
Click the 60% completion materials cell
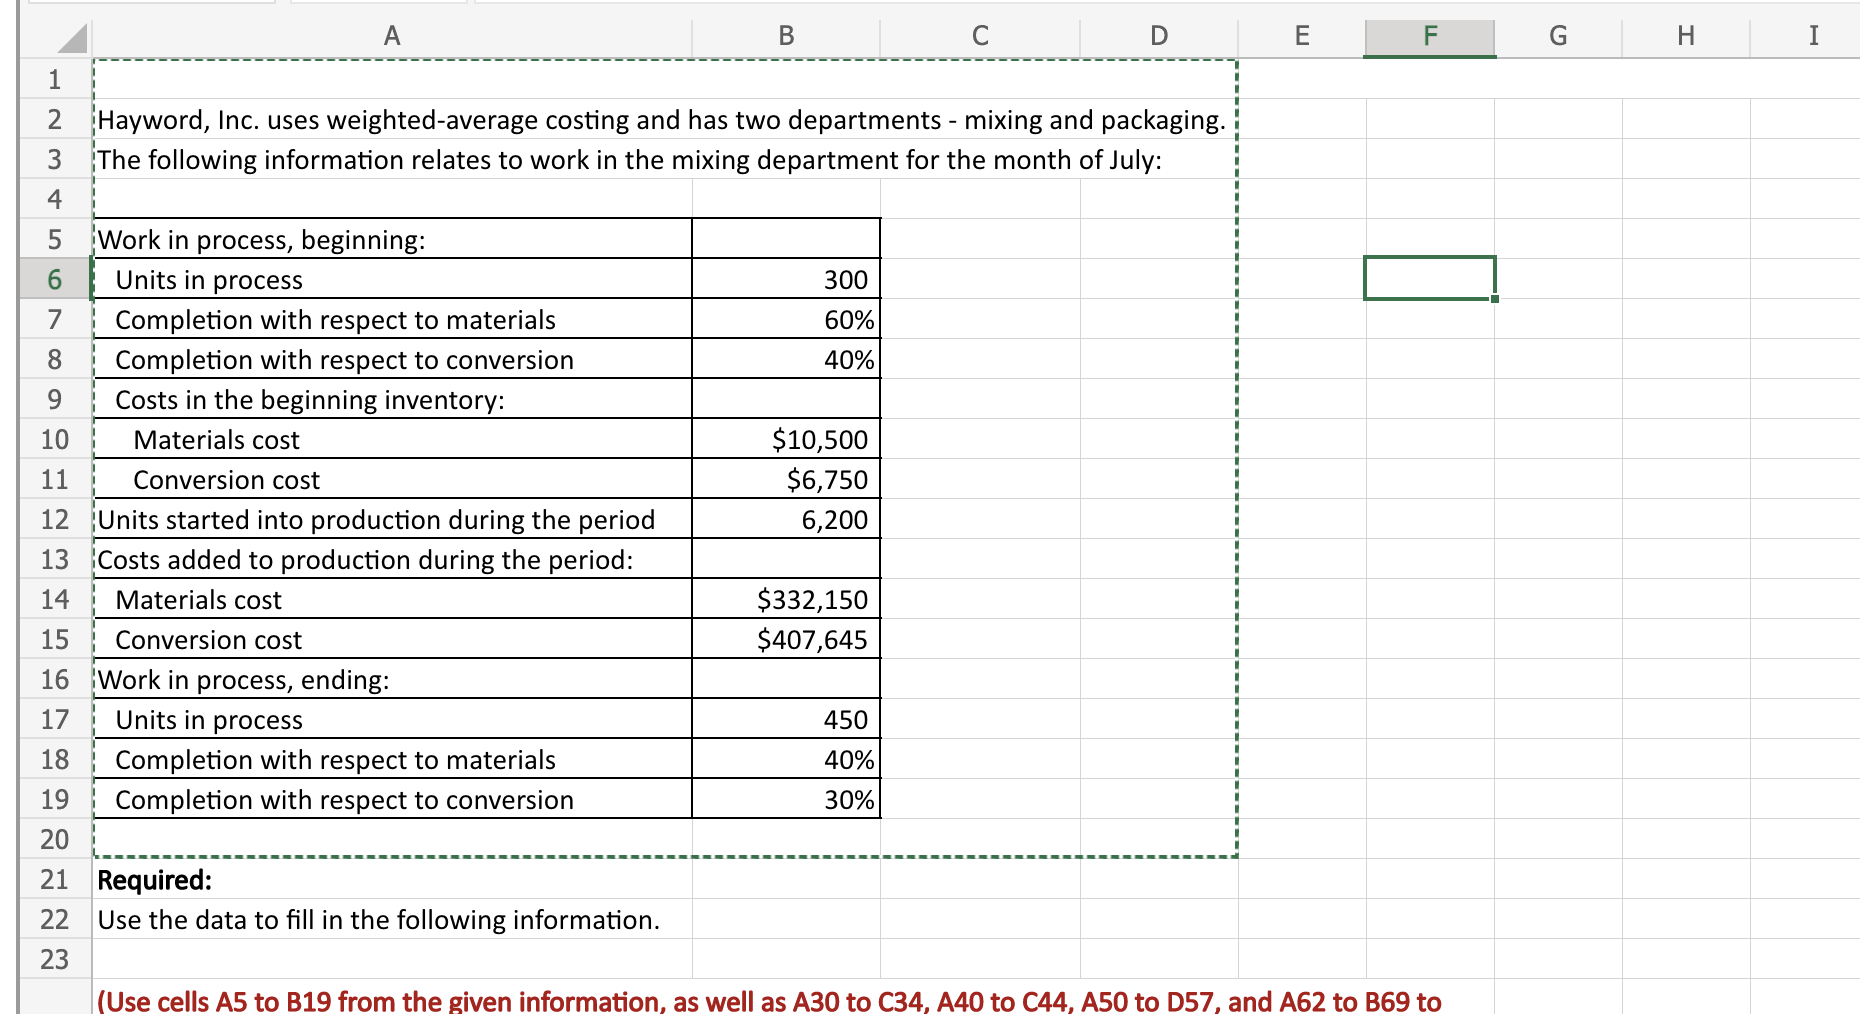click(x=785, y=320)
